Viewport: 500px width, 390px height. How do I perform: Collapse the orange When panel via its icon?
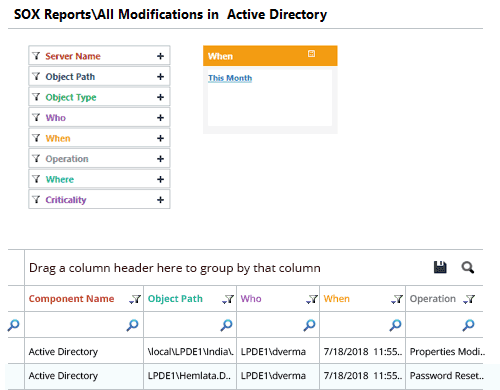[311, 54]
